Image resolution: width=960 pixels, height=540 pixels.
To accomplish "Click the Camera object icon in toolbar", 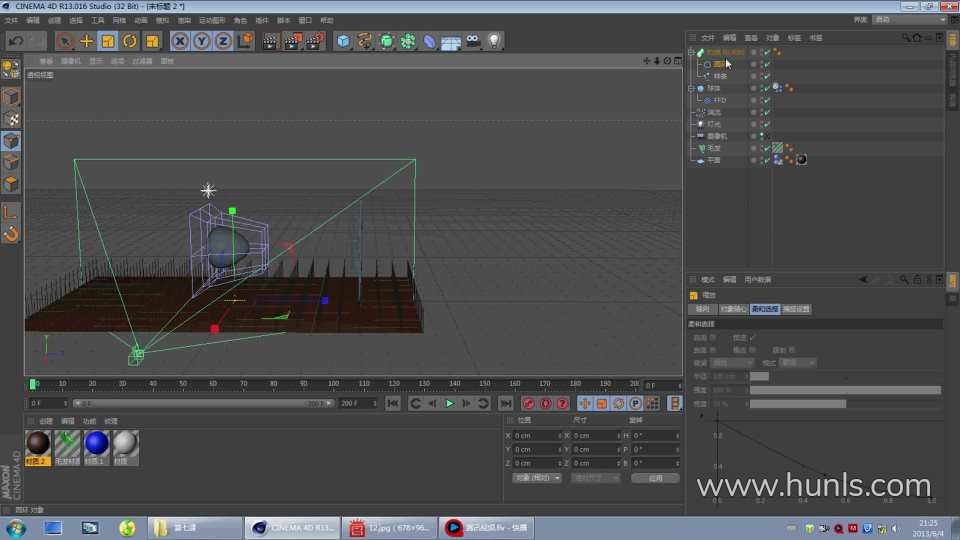I will (x=472, y=41).
